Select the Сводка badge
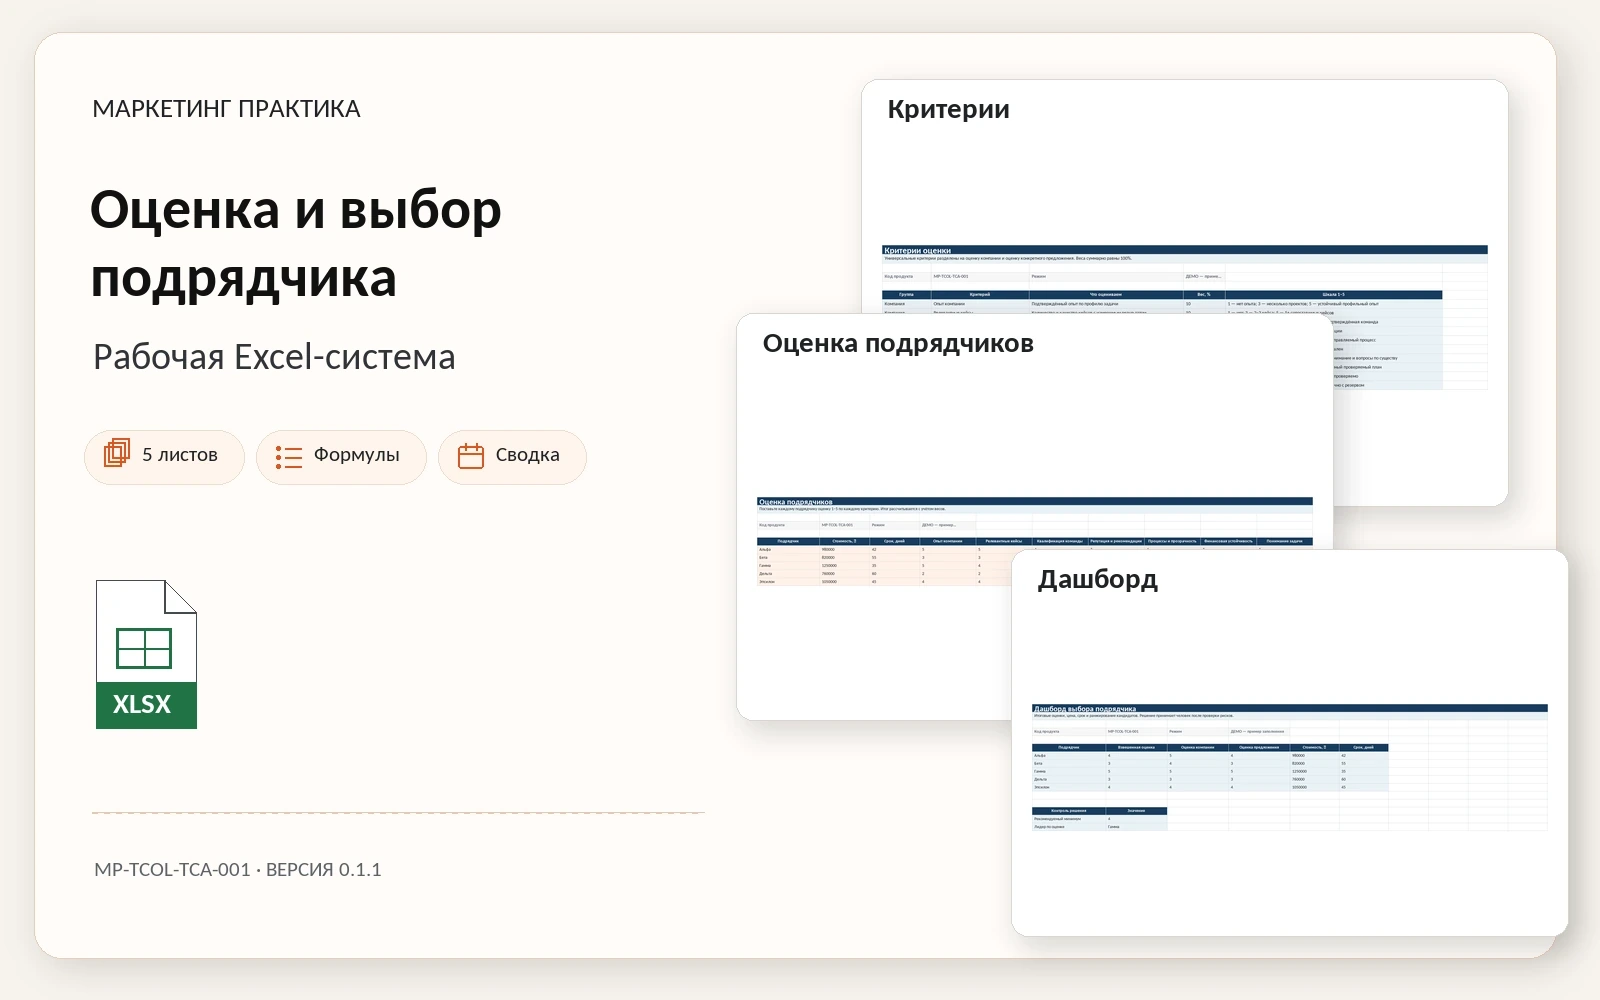Viewport: 1600px width, 1000px height. 512,457
